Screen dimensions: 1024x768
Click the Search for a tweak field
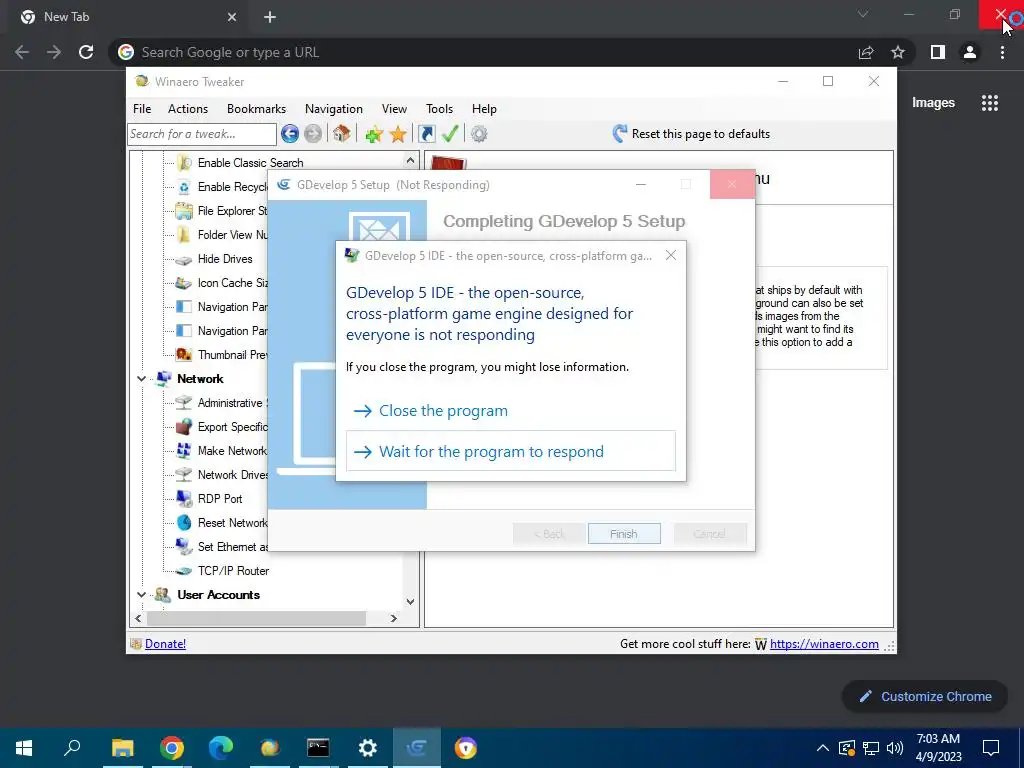[202, 134]
